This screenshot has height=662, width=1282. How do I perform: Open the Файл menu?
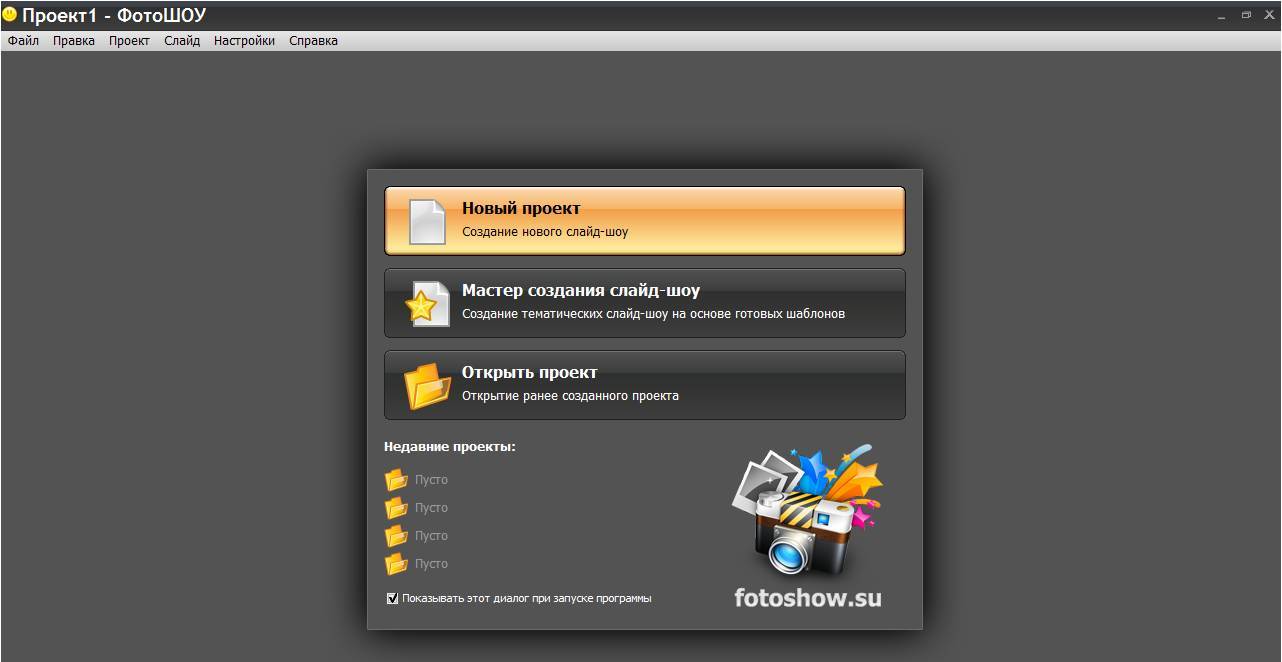pos(23,41)
